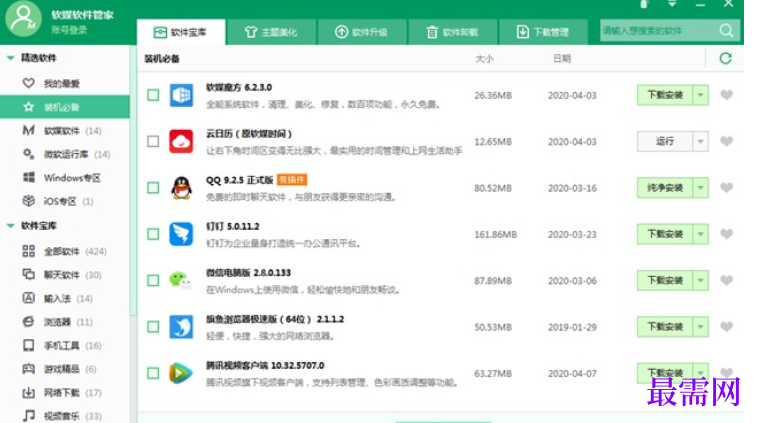Expand install options arrow for 微信电脑版

(701, 281)
